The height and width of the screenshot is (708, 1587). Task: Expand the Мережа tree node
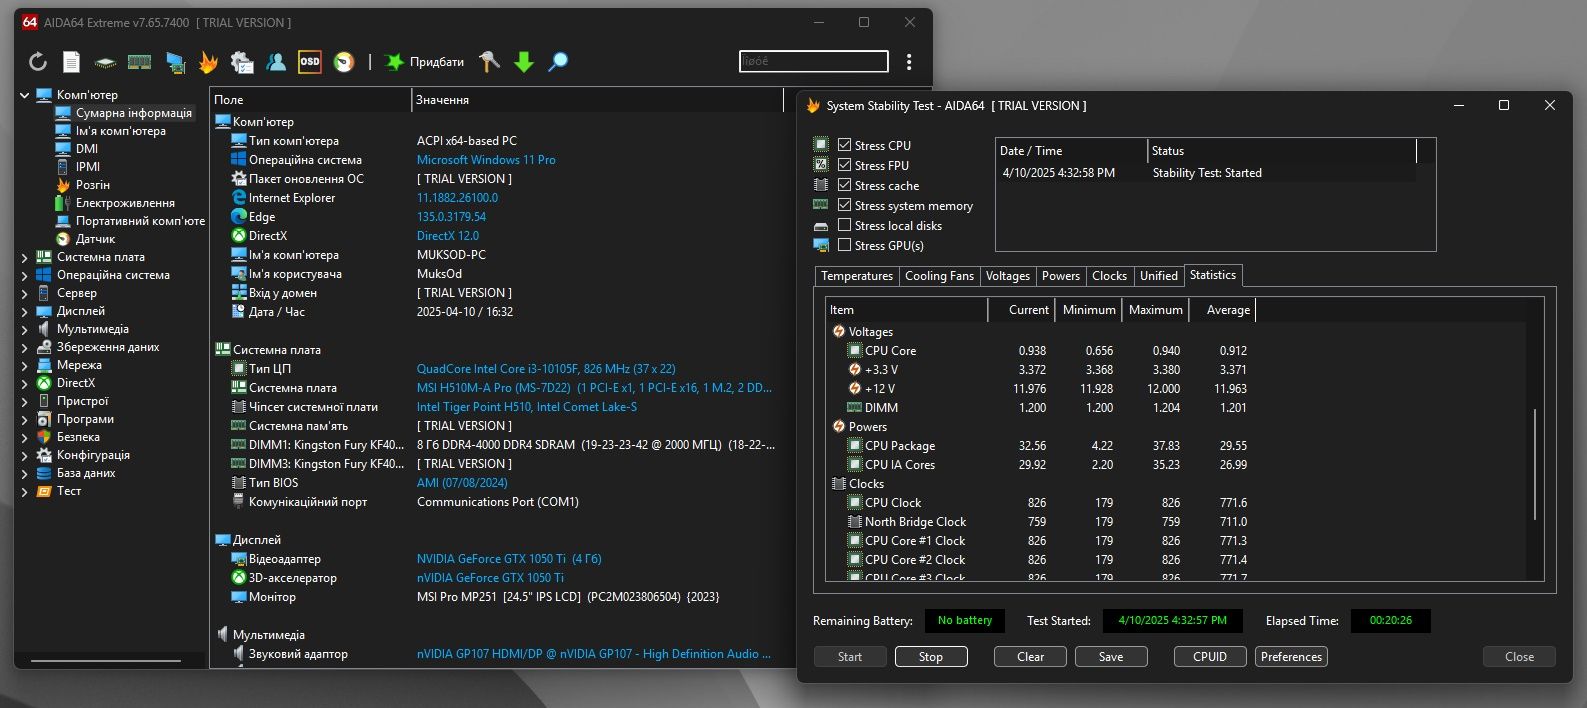24,365
